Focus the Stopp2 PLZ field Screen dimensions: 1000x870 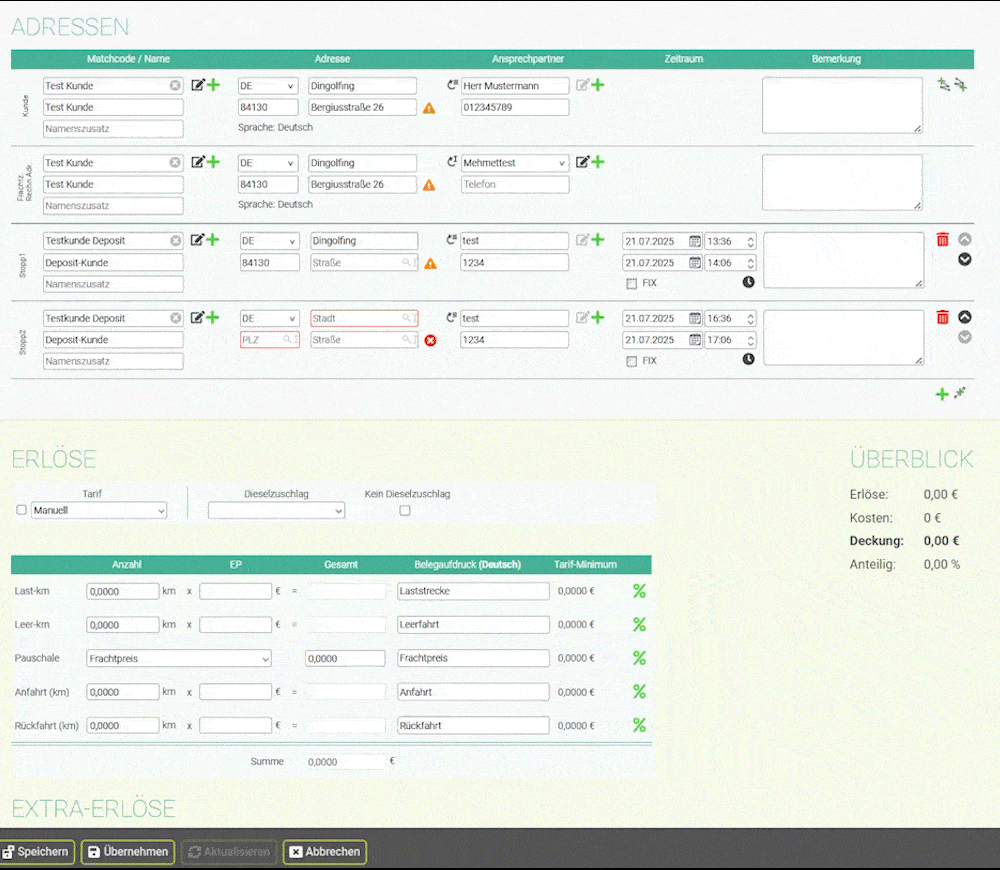pyautogui.click(x=270, y=340)
